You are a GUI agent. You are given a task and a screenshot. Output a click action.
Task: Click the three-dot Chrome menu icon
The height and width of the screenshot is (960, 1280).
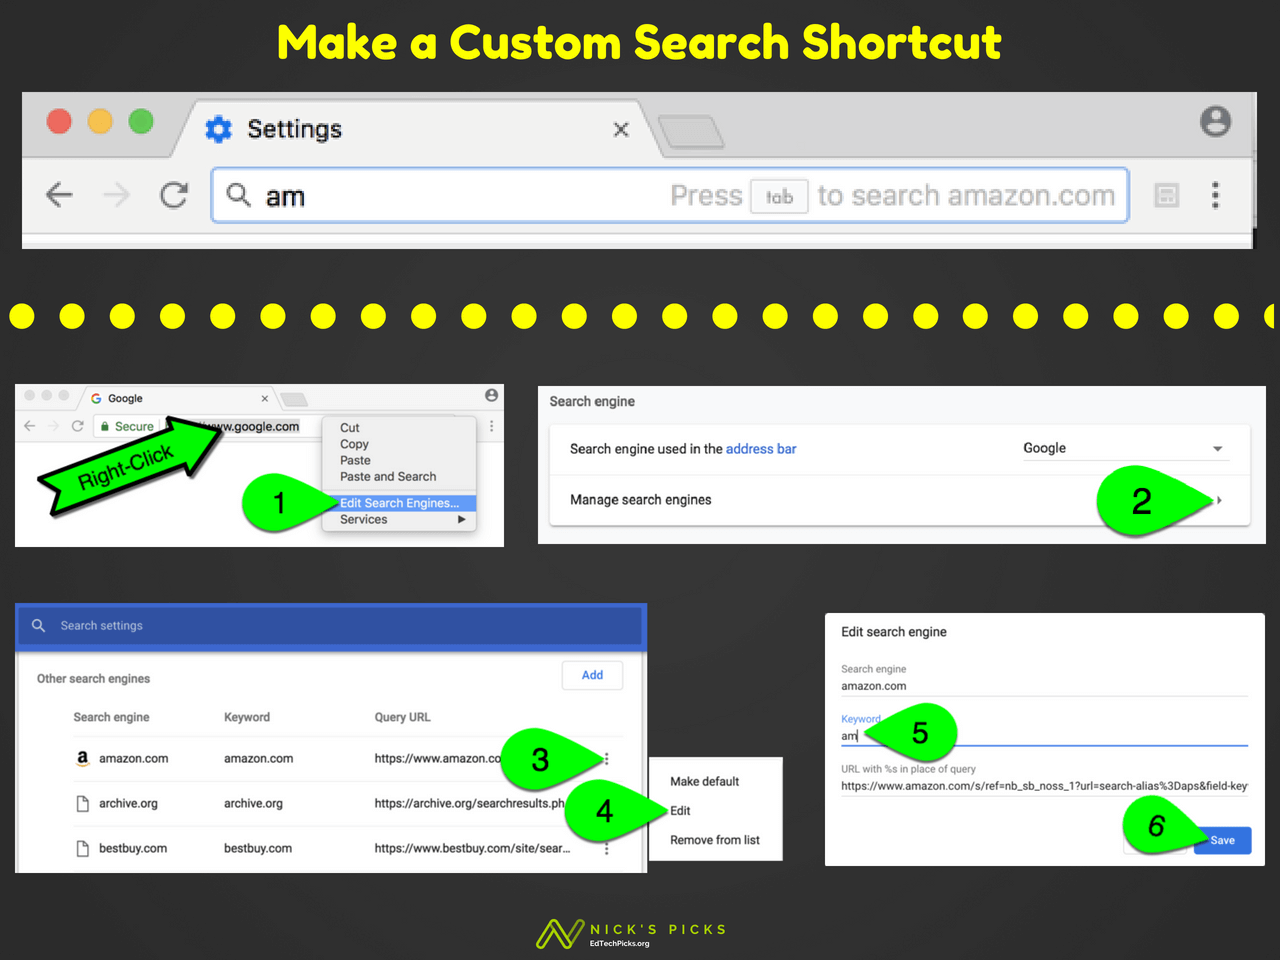1215,195
